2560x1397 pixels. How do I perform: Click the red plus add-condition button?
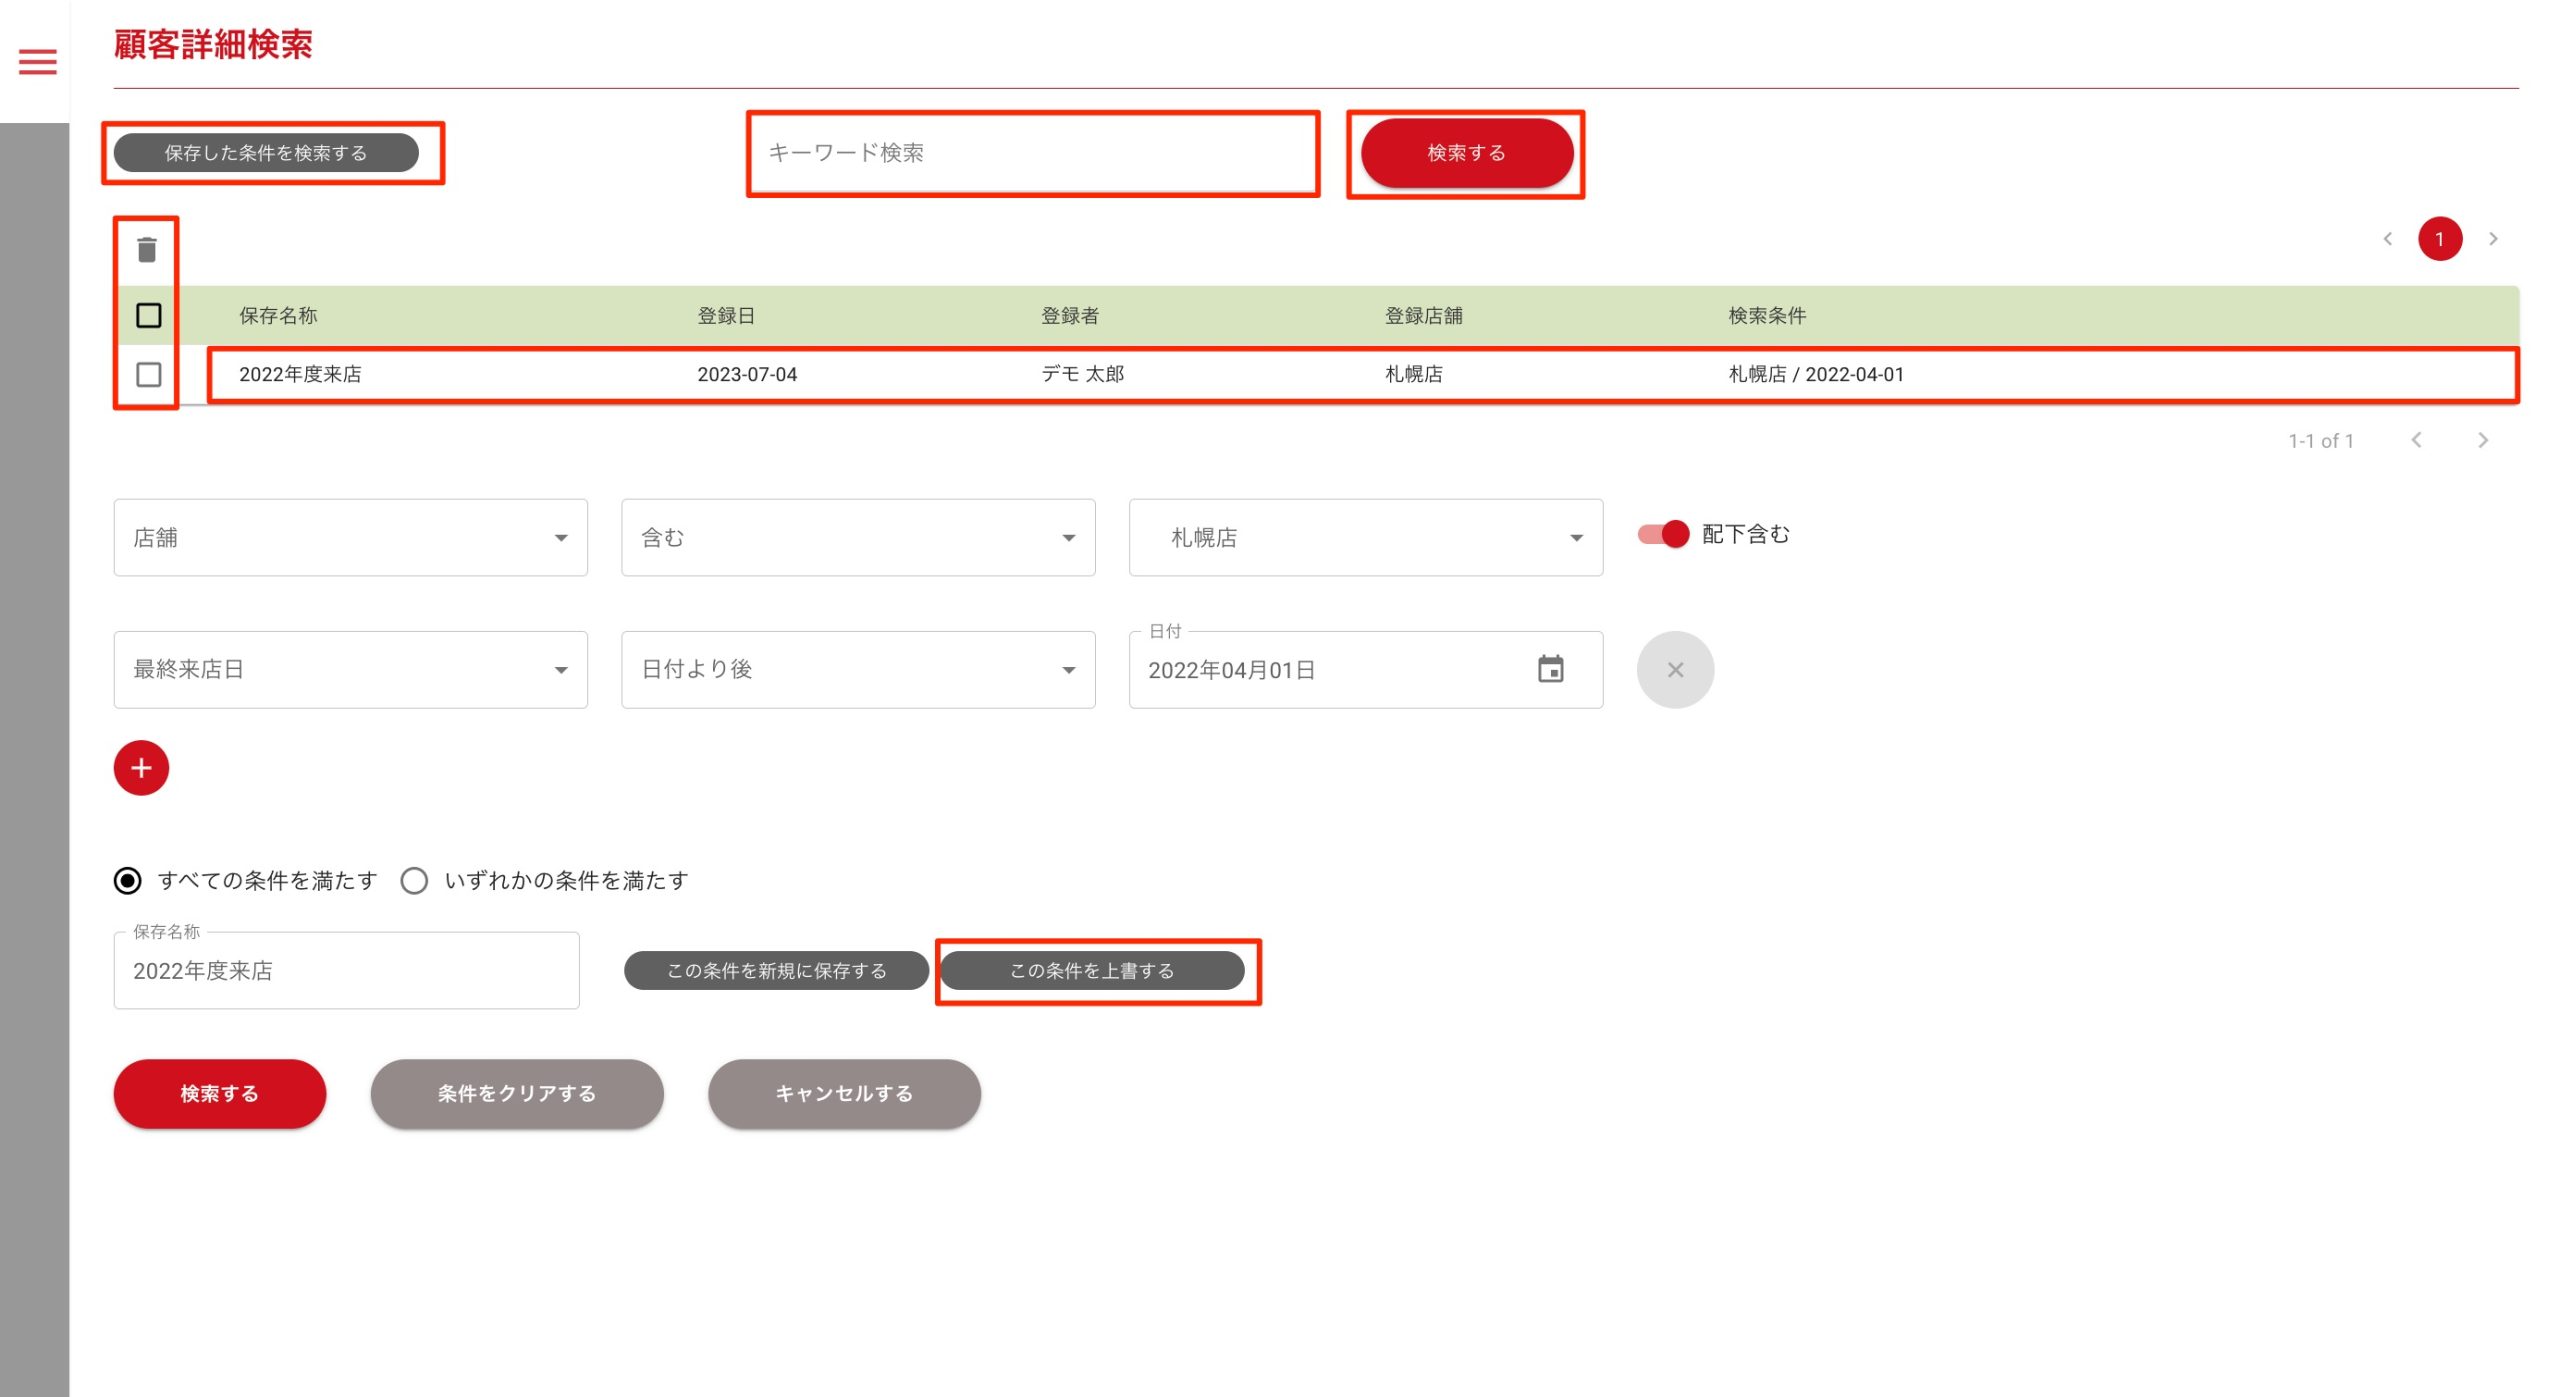141,768
